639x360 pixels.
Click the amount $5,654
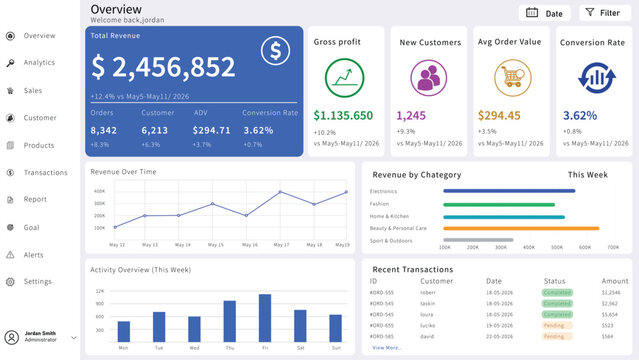[610, 315]
